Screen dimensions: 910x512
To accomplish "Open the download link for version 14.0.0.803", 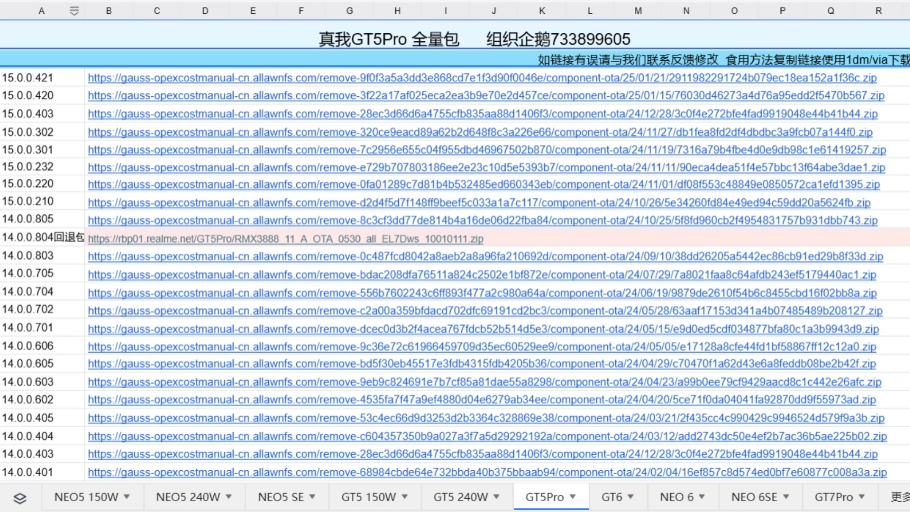I will (x=485, y=256).
